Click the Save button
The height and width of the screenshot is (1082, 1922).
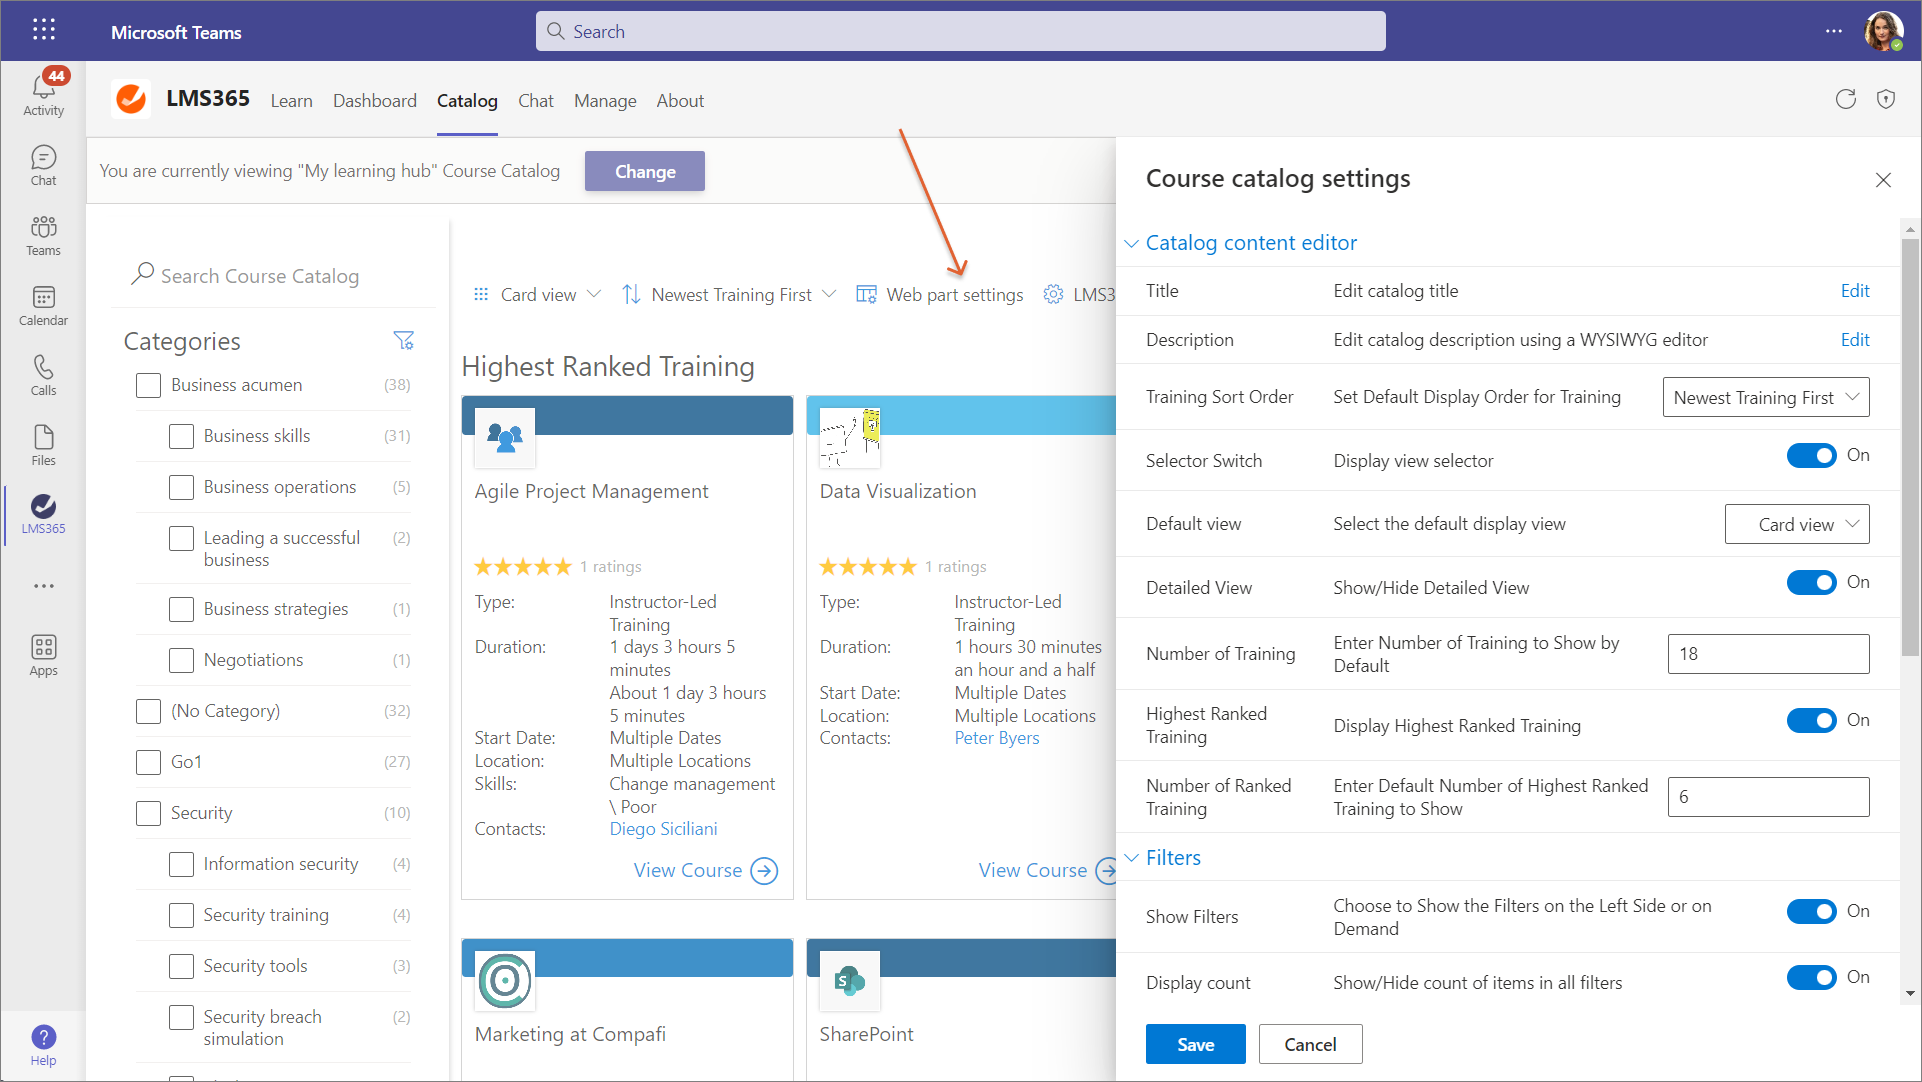tap(1195, 1044)
